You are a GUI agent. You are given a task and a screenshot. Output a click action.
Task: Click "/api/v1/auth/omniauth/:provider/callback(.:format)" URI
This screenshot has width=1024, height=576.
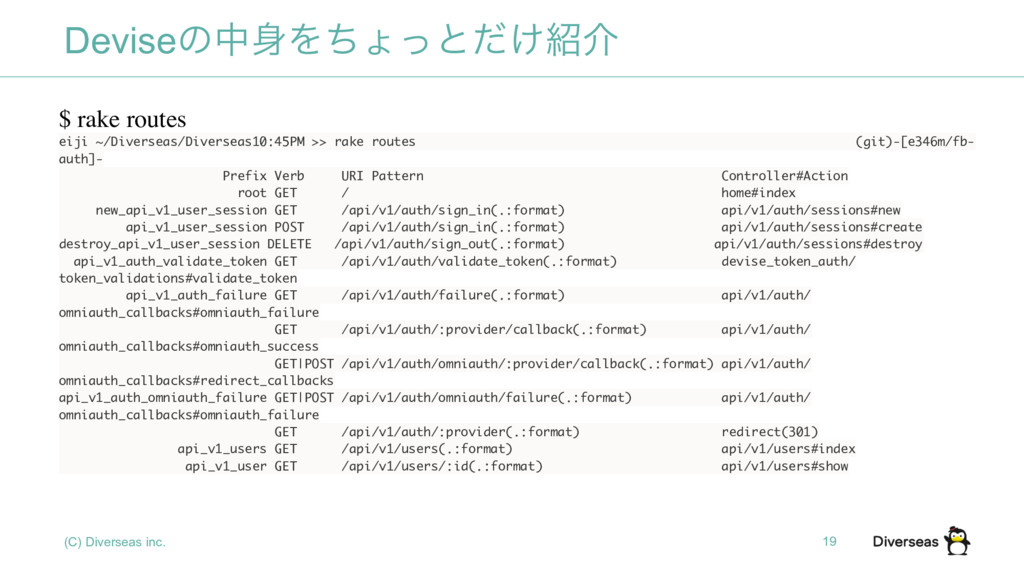coord(527,364)
